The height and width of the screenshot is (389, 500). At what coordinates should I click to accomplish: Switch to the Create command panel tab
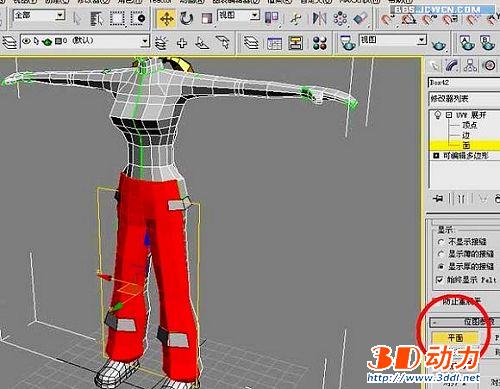point(434,65)
